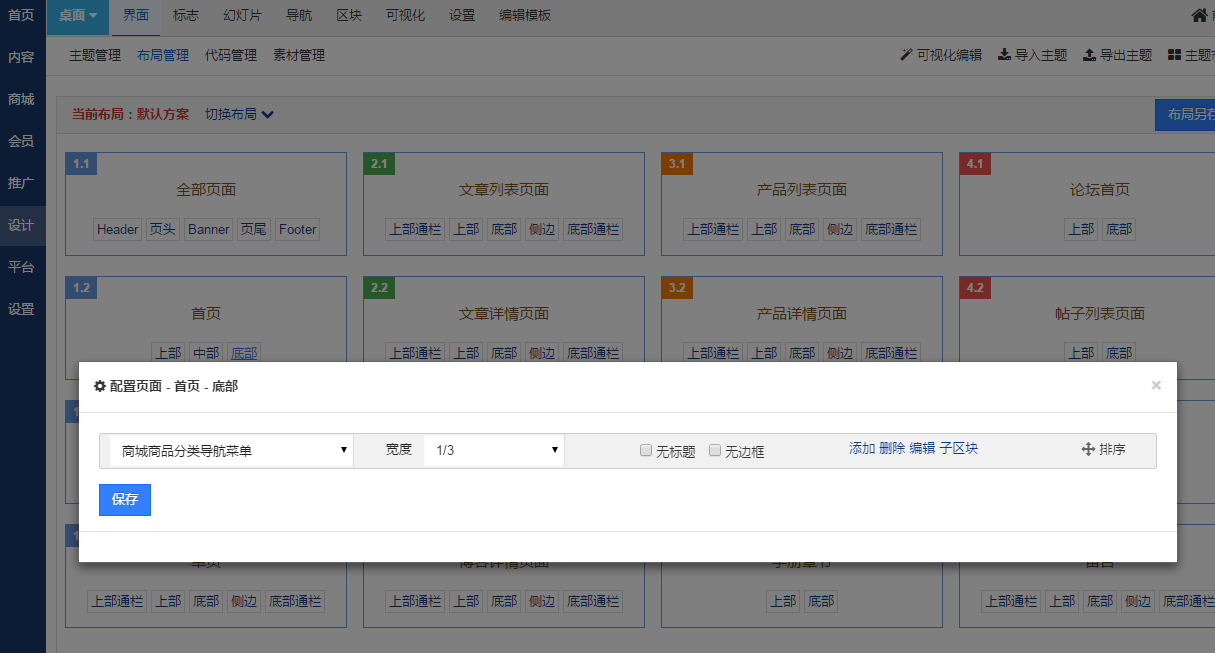The width and height of the screenshot is (1215, 653).
Task: Open the 代码管理 submenu tab
Action: 231,55
